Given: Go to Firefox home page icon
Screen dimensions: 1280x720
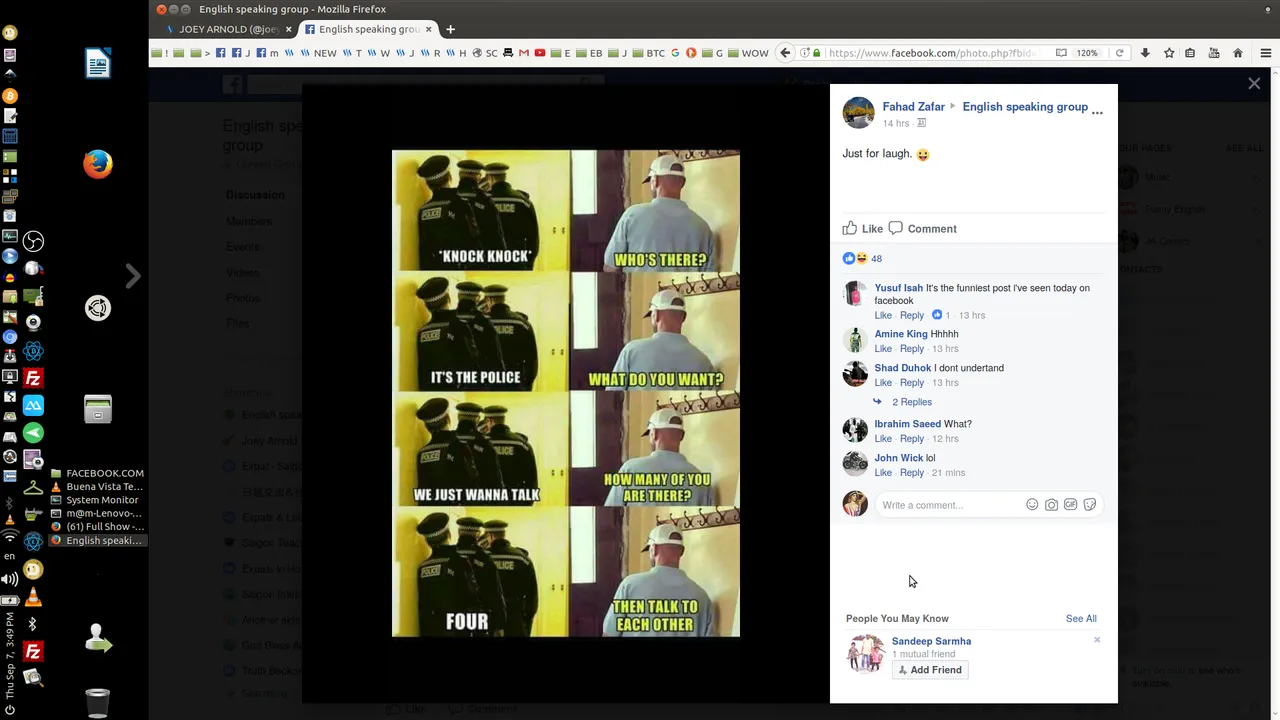Looking at the screenshot, I should pyautogui.click(x=1238, y=53).
